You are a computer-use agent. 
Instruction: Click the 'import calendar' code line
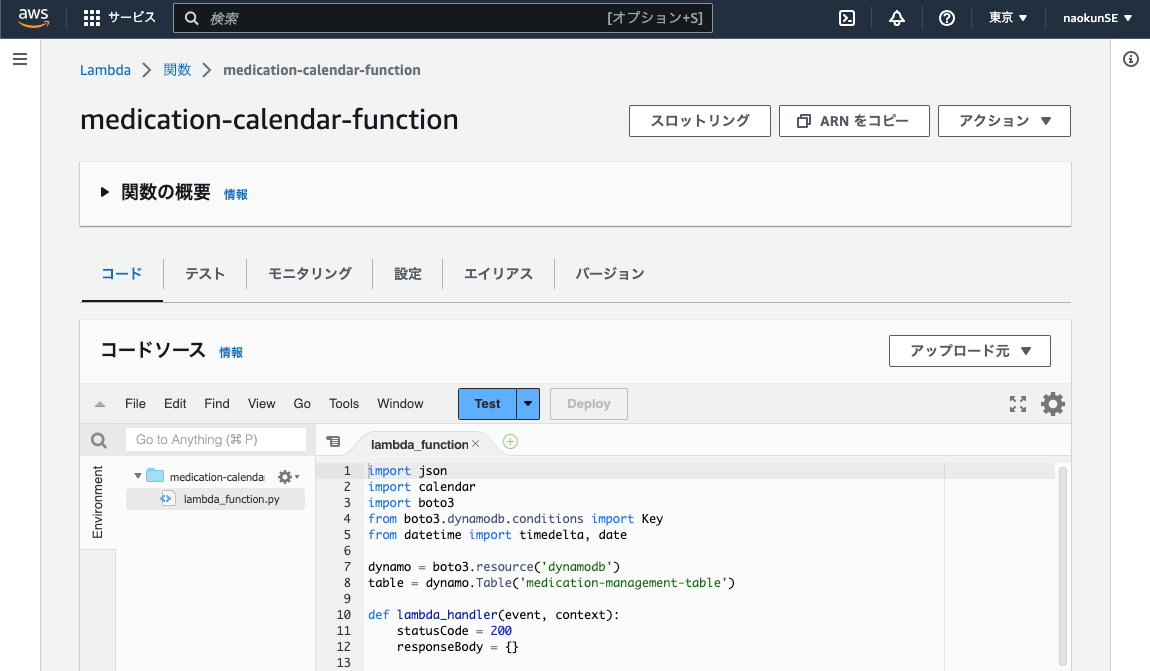(x=422, y=487)
